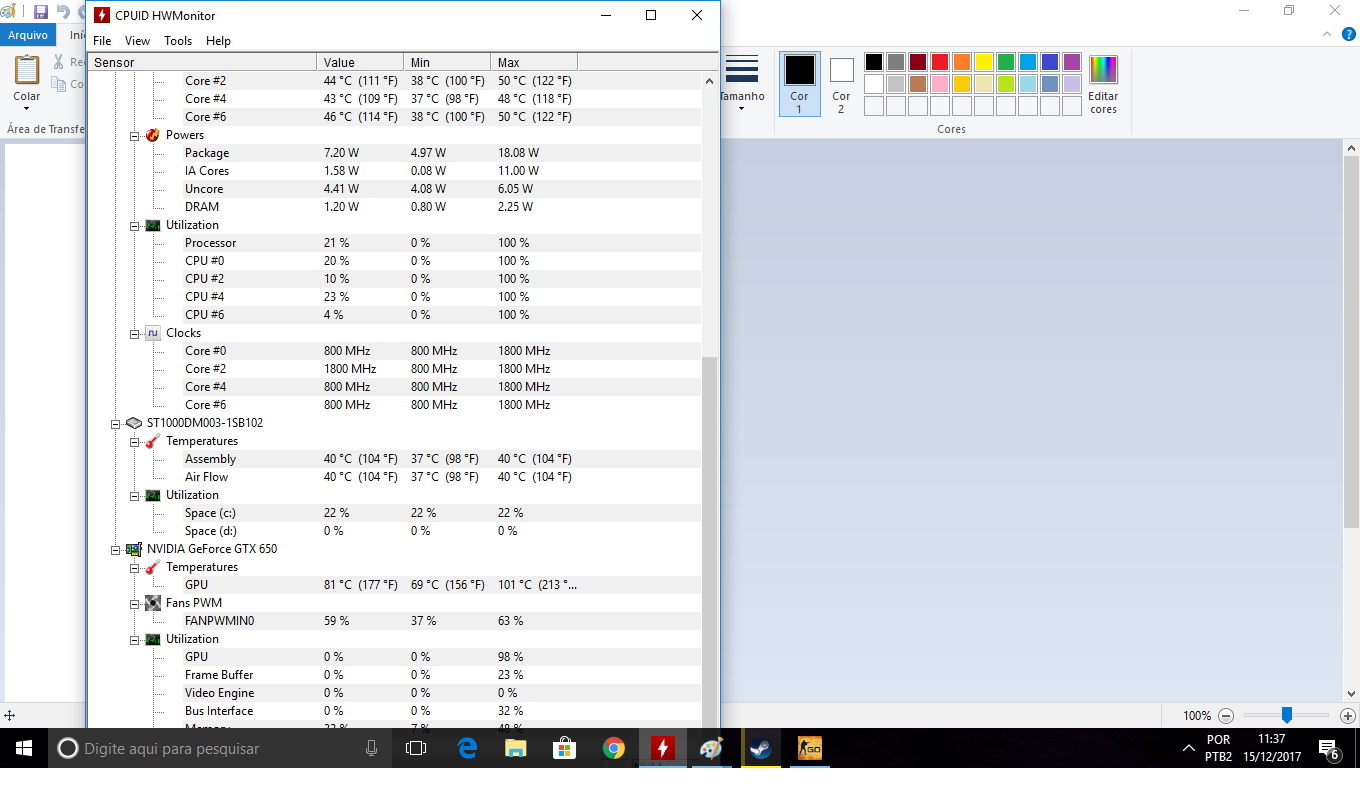Collapse the NVIDIA GeForce GTX 650 node
This screenshot has width=1360, height=789.
tap(116, 549)
